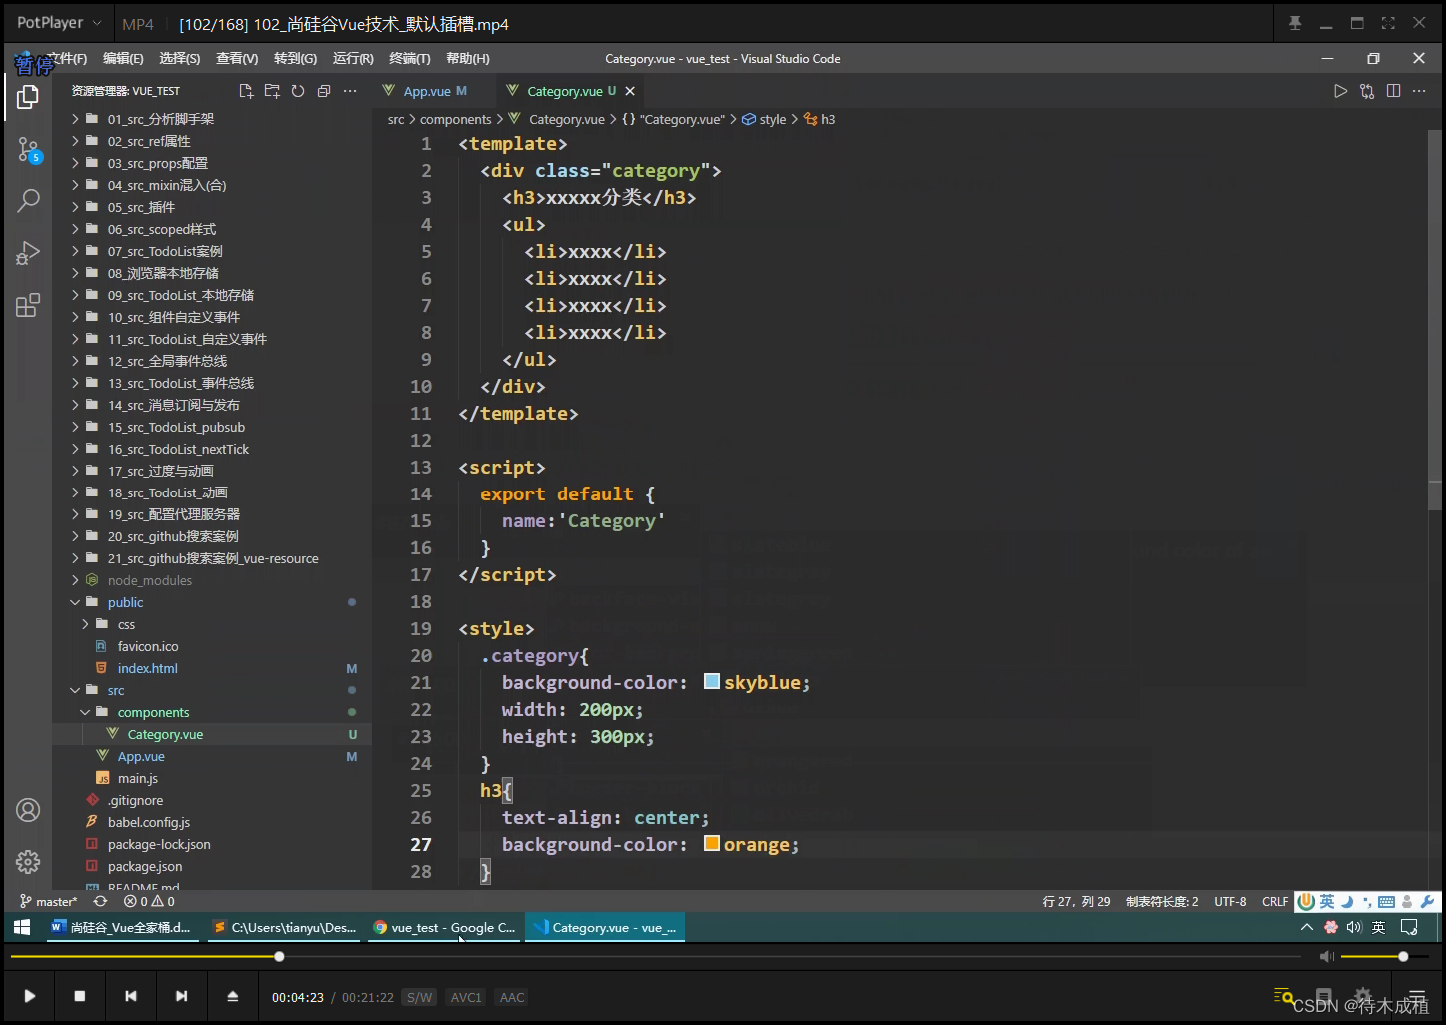Switch to vue_test Google Chrome taskbar item
The image size is (1446, 1025).
click(x=444, y=927)
